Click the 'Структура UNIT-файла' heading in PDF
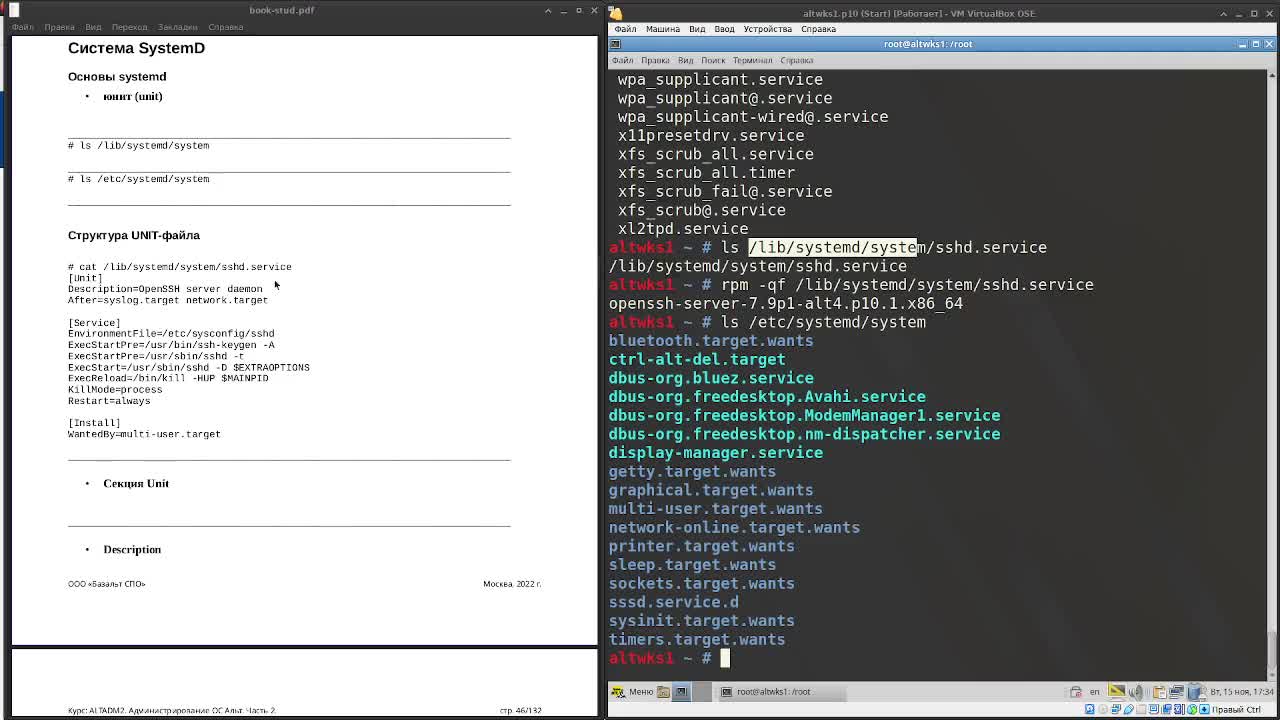Image resolution: width=1280 pixels, height=720 pixels. point(134,235)
